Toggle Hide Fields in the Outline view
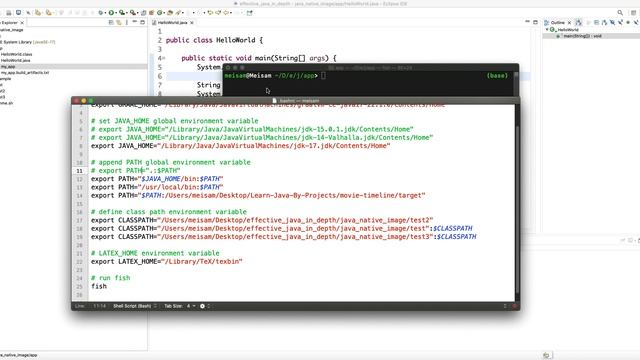 [x=612, y=22]
